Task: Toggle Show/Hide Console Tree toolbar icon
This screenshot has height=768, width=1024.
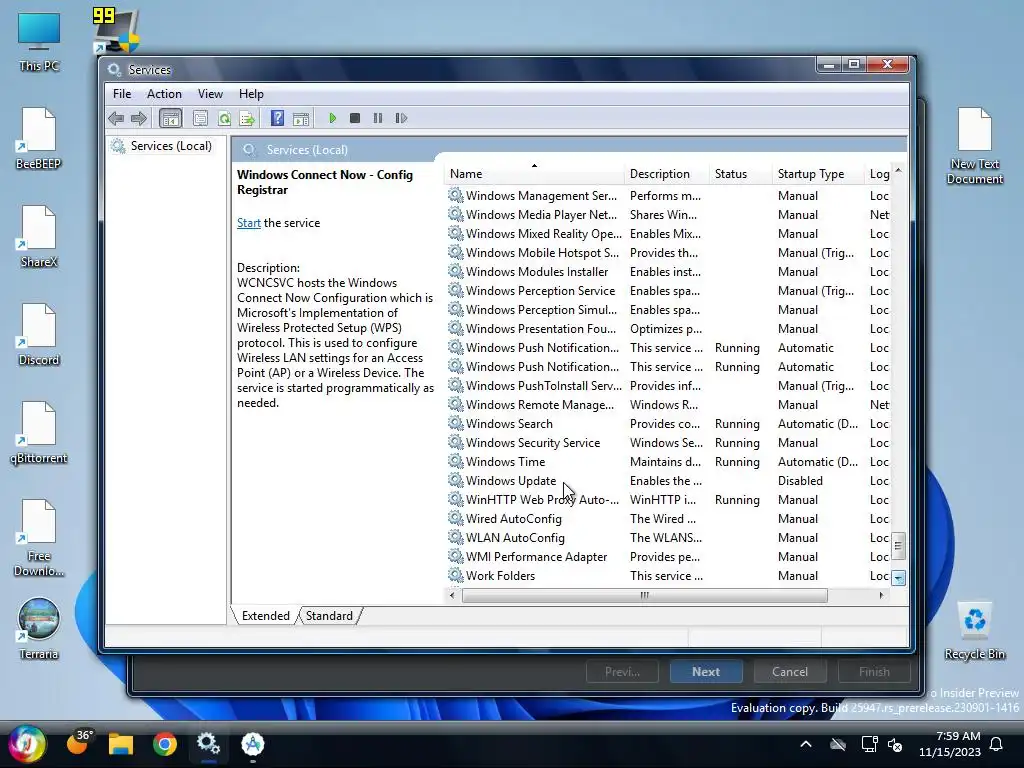Action: [x=170, y=118]
